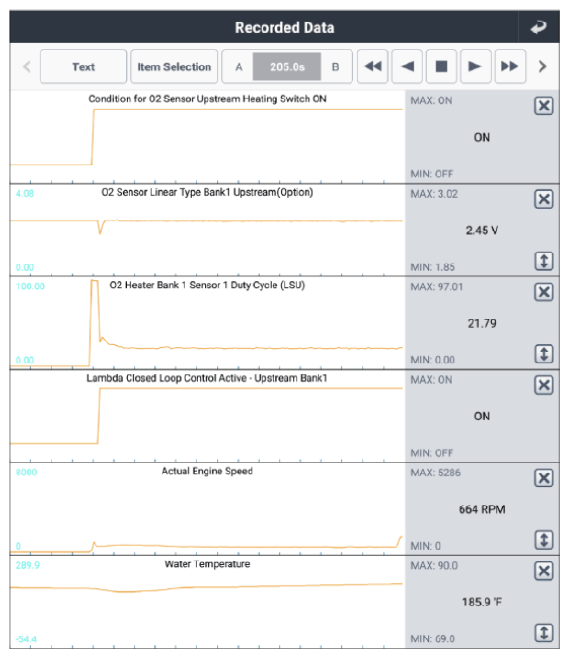Image resolution: width=569 pixels, height=658 pixels.
Task: Expand vertical scale of Actual Engine Speed graph
Action: pos(544,540)
